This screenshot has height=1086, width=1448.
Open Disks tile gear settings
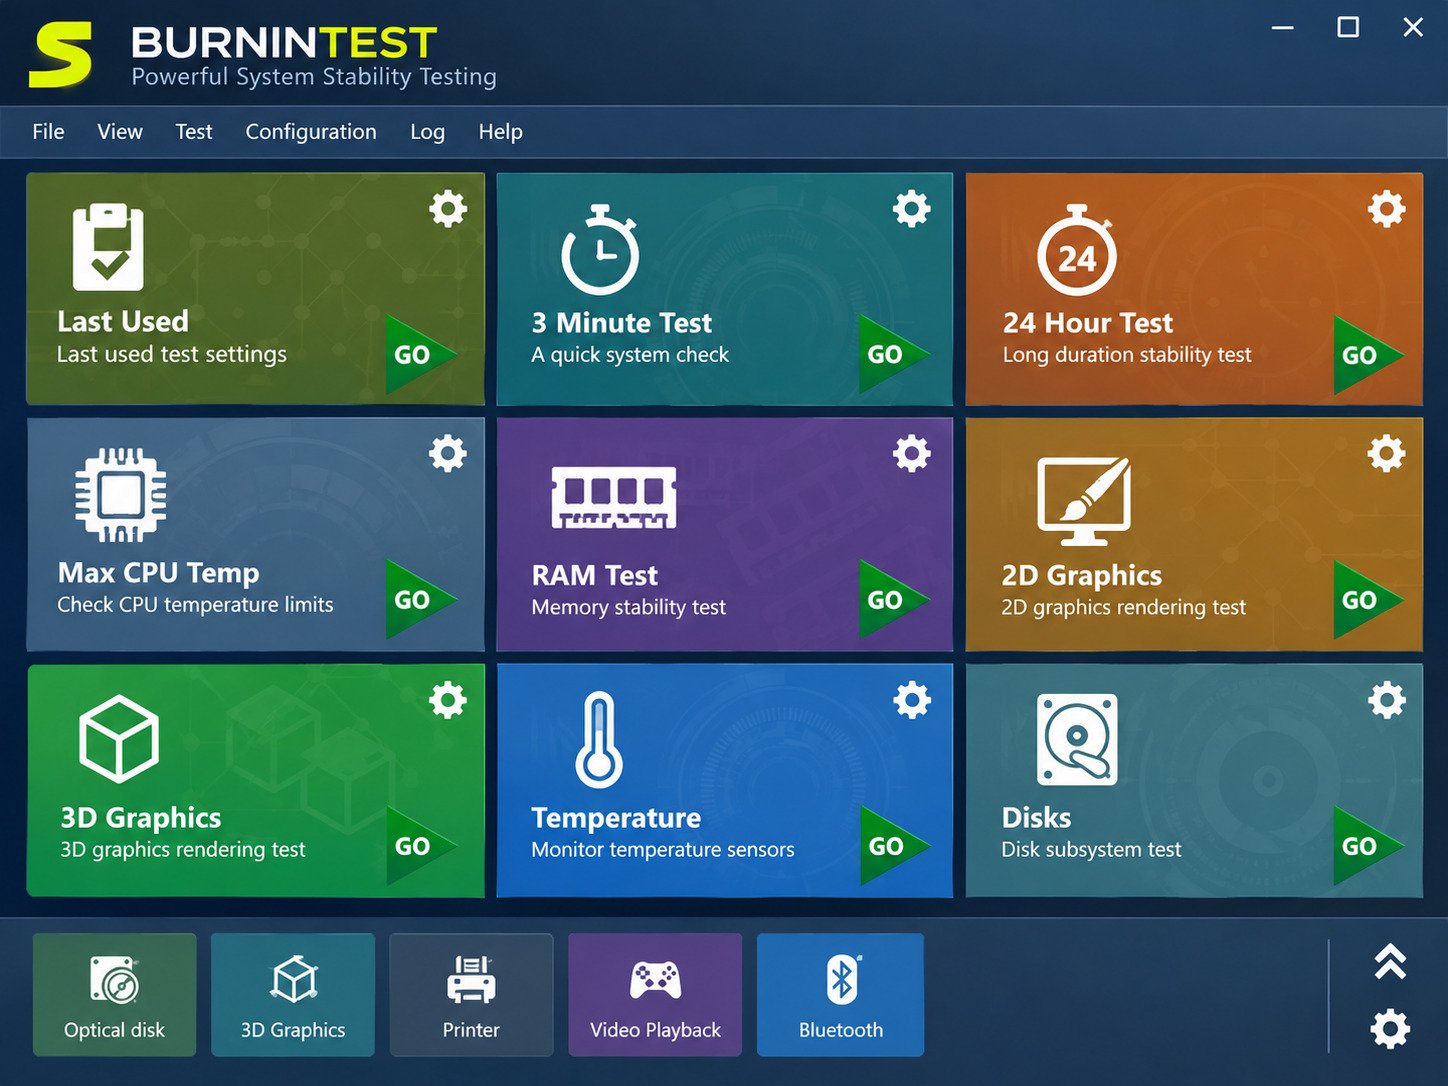(x=1386, y=700)
